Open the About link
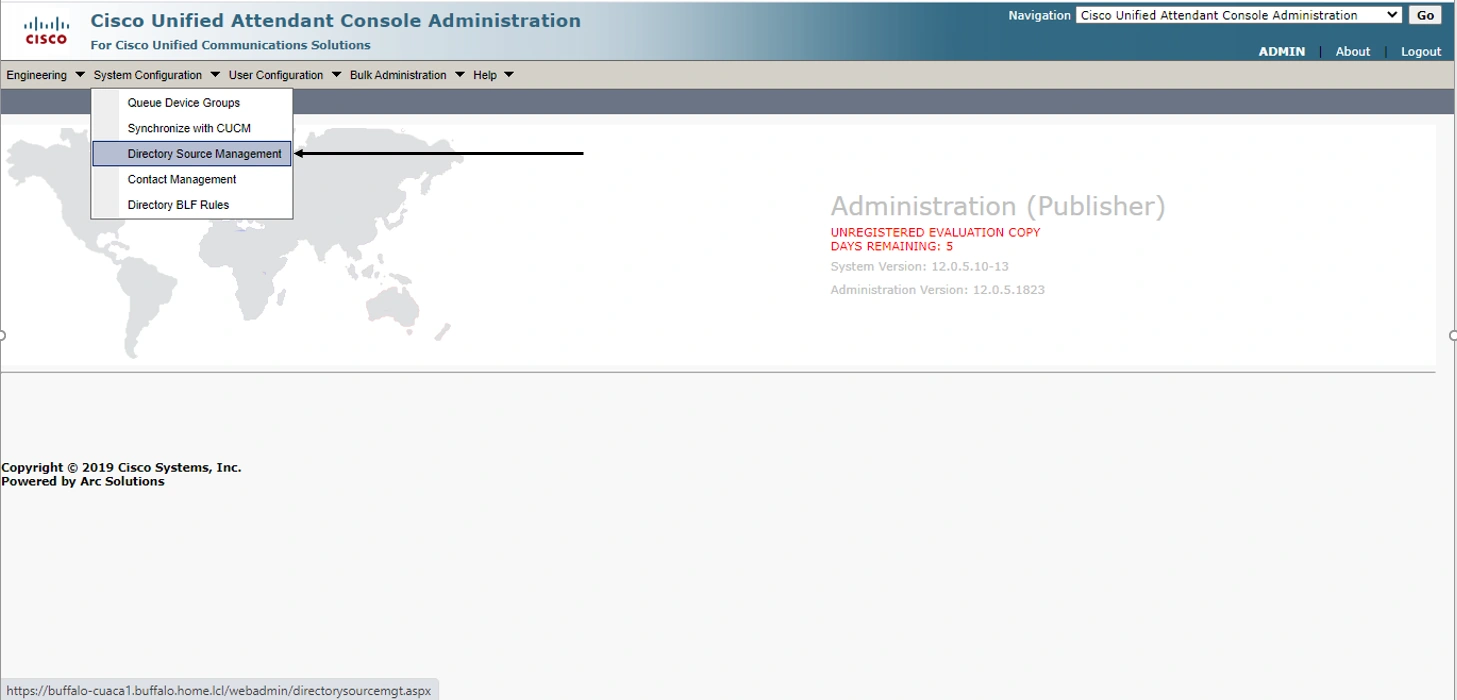 click(1353, 51)
